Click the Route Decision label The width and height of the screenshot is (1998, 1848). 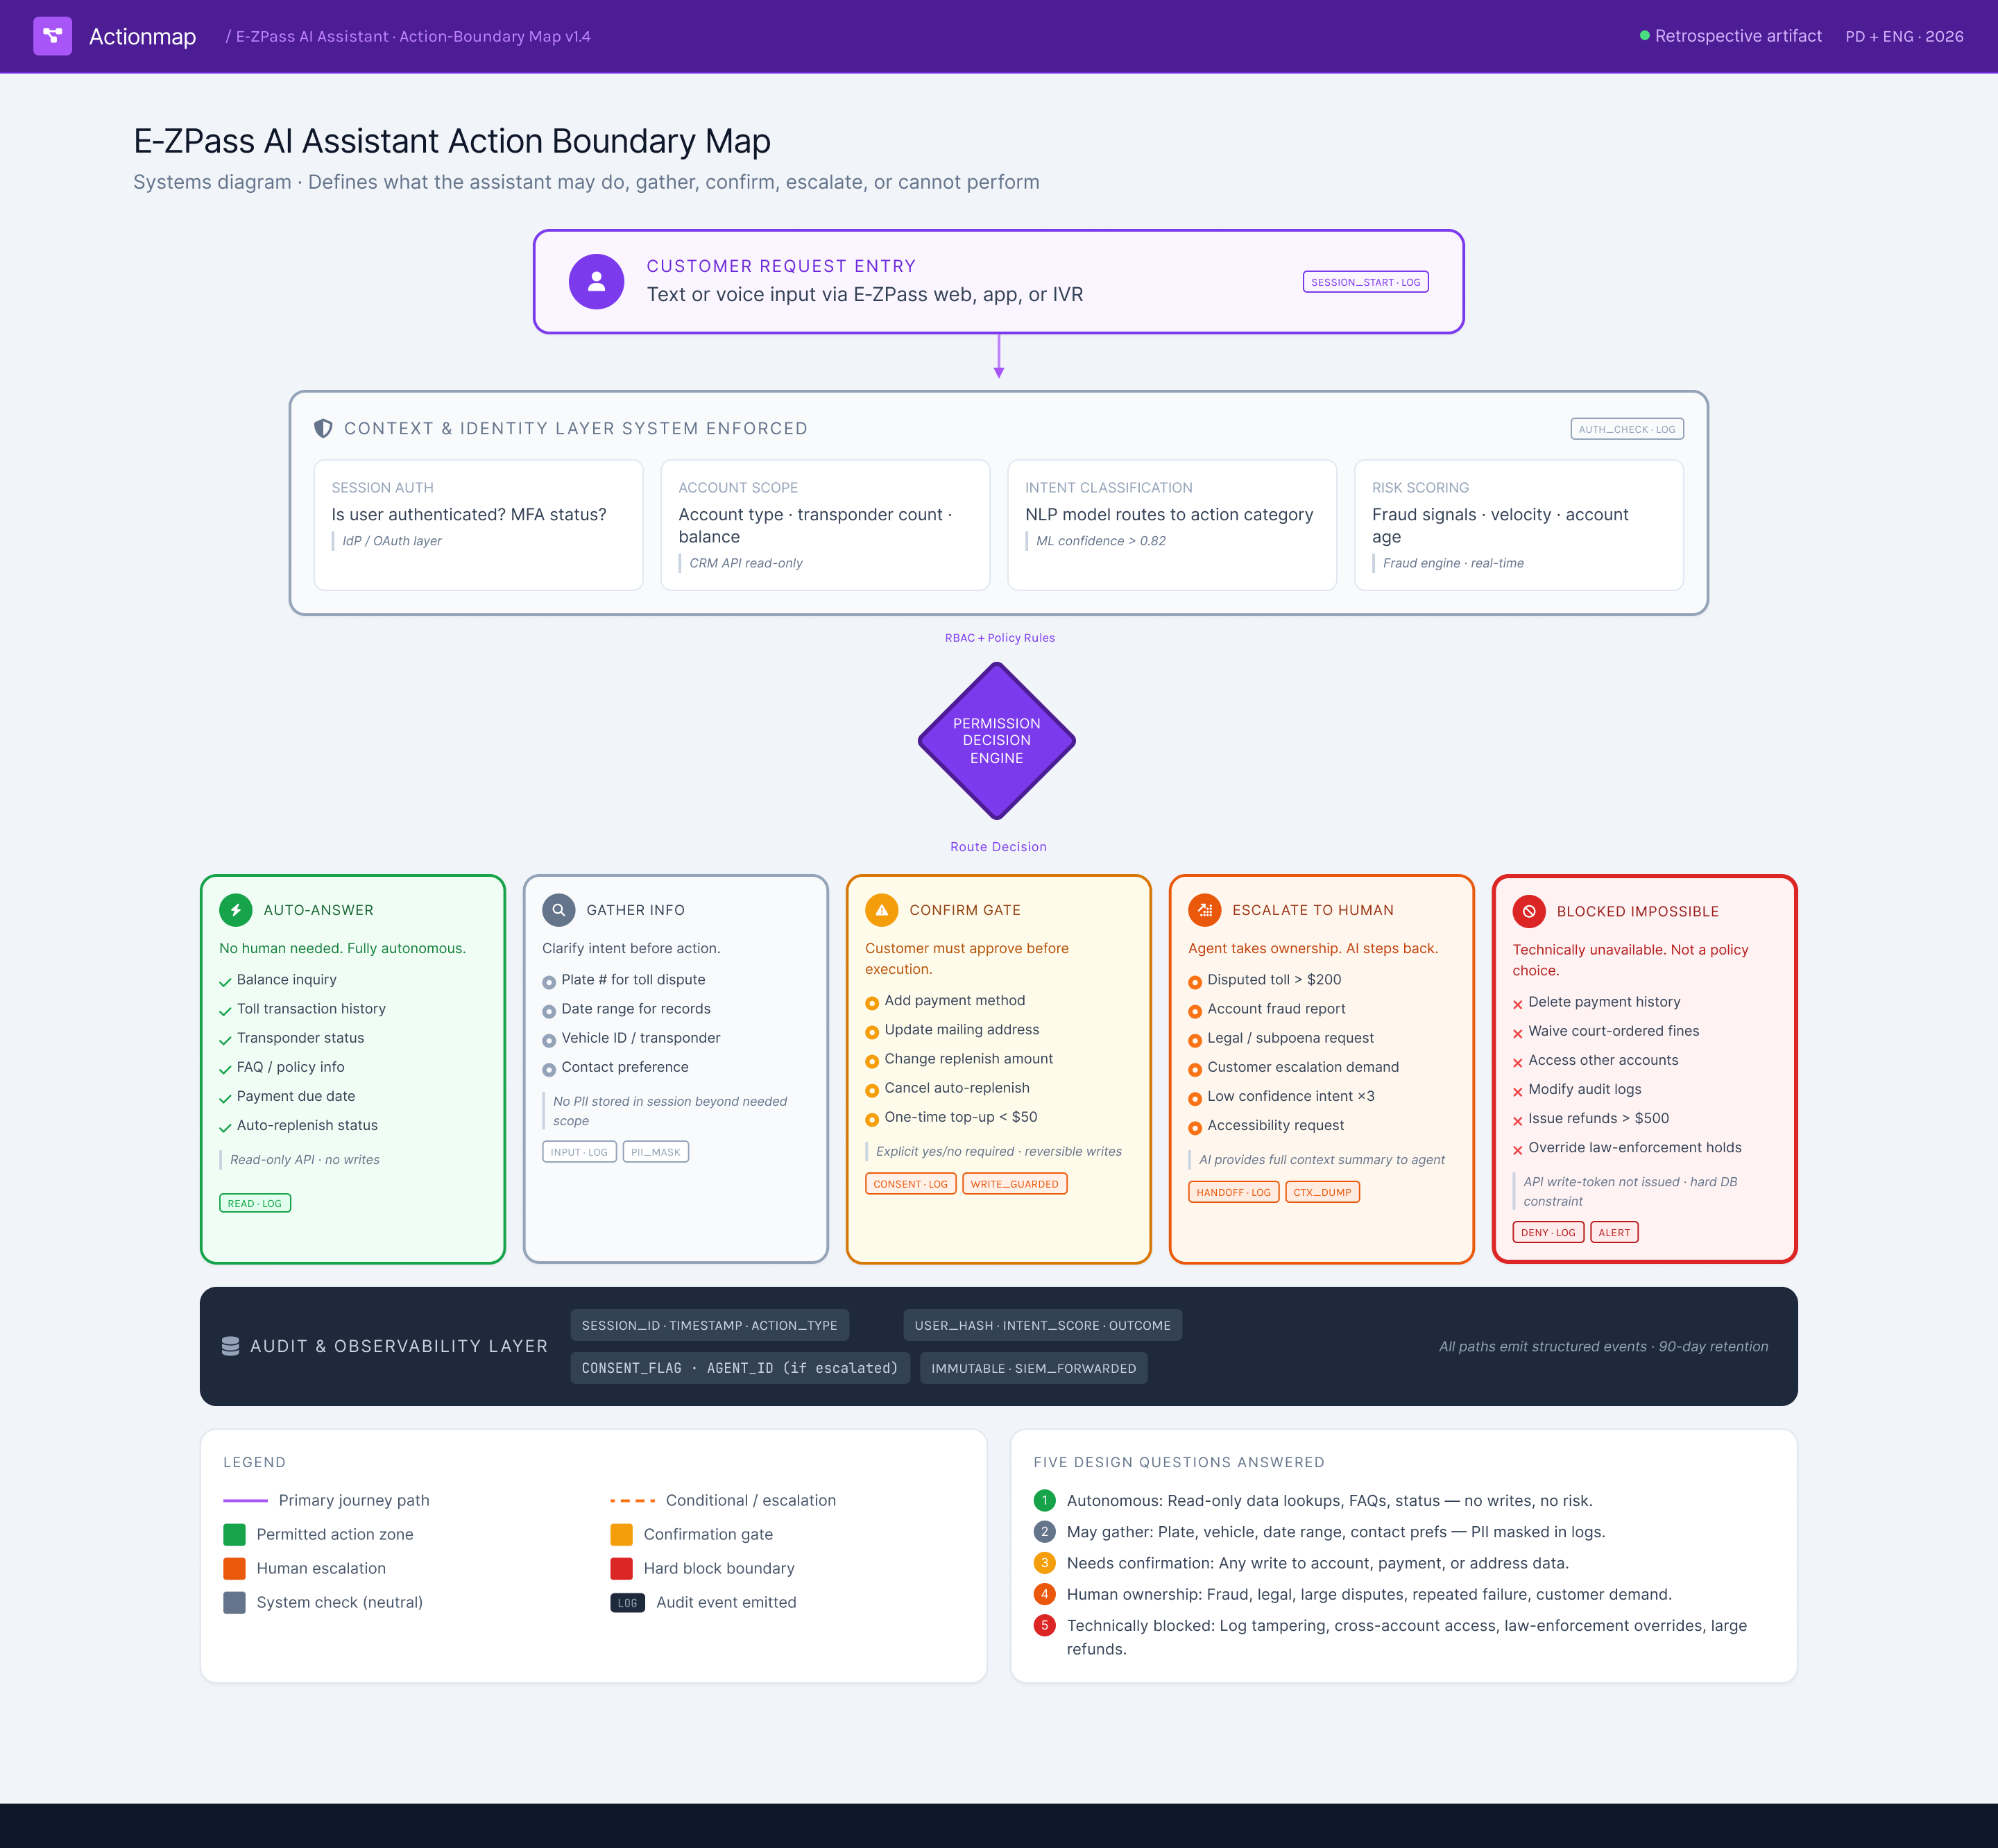click(998, 847)
